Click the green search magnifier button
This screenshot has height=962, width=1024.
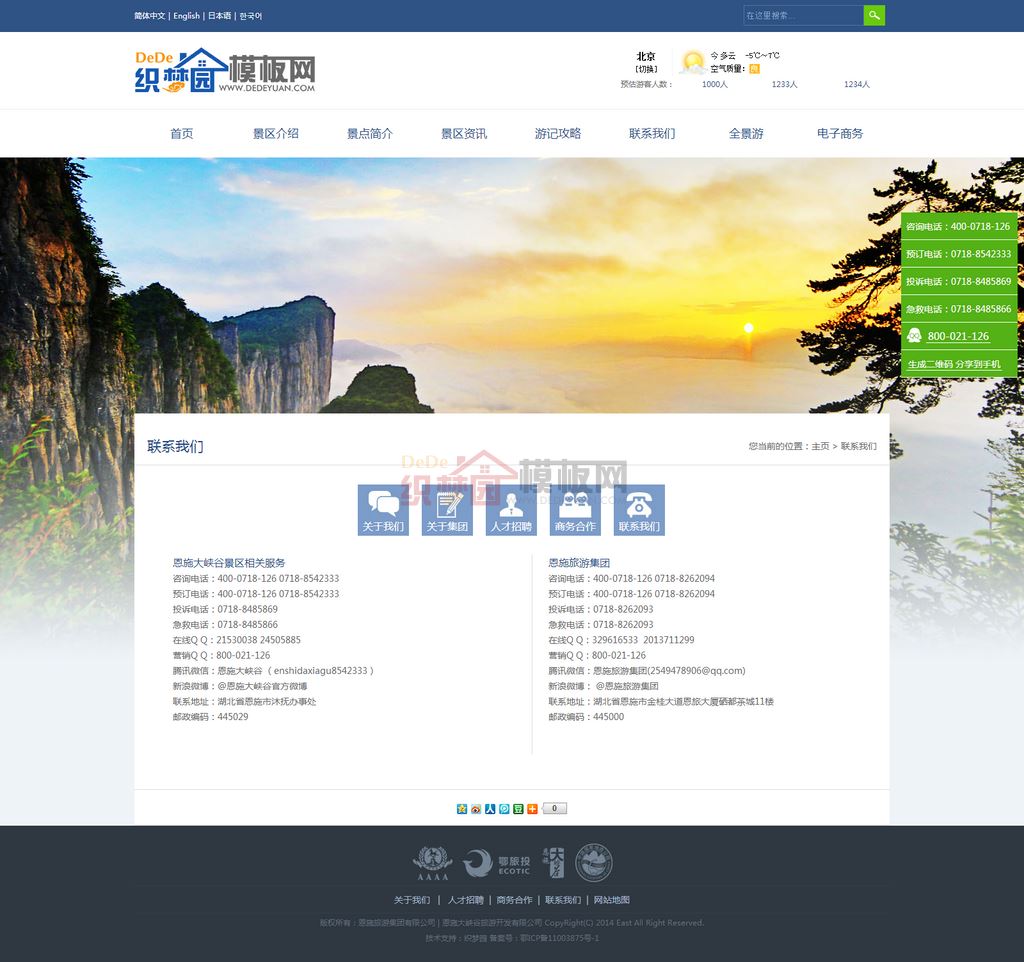coord(874,15)
